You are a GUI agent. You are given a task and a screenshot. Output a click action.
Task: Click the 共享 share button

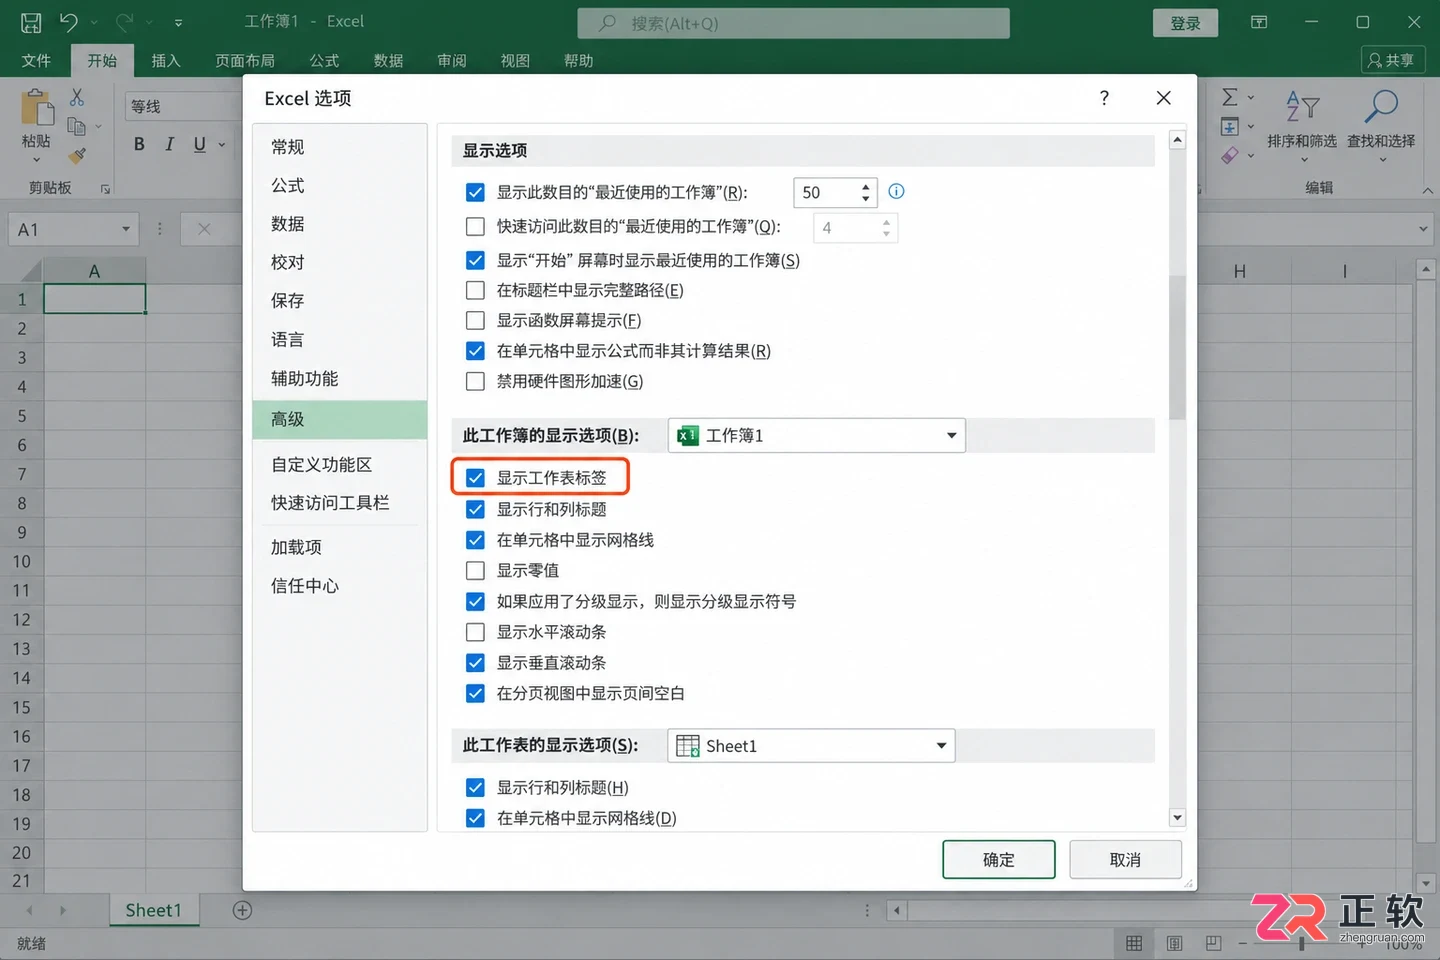point(1392,61)
